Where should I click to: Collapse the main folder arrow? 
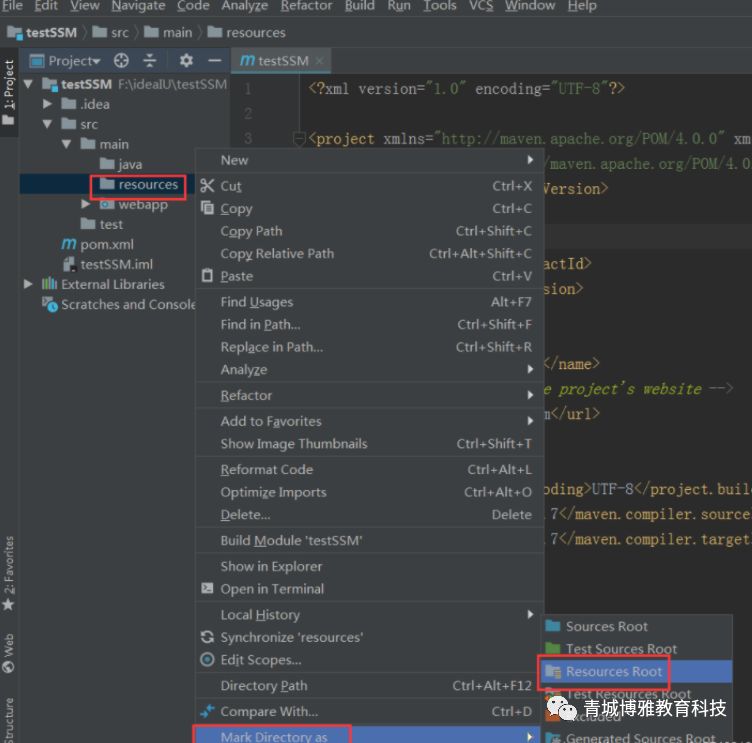pos(66,144)
